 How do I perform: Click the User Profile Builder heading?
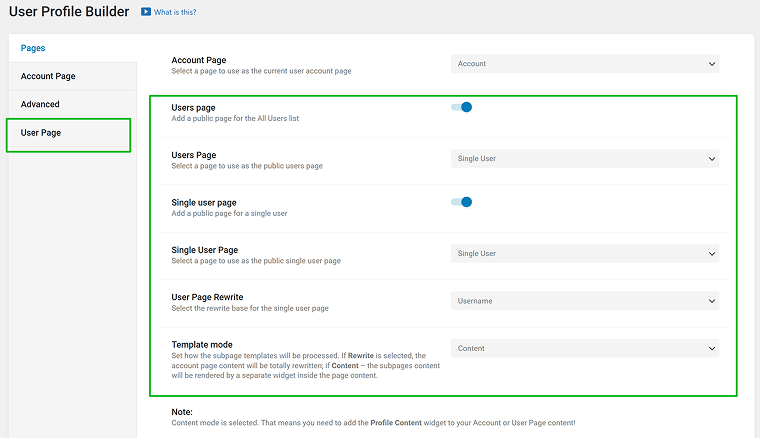coord(69,12)
